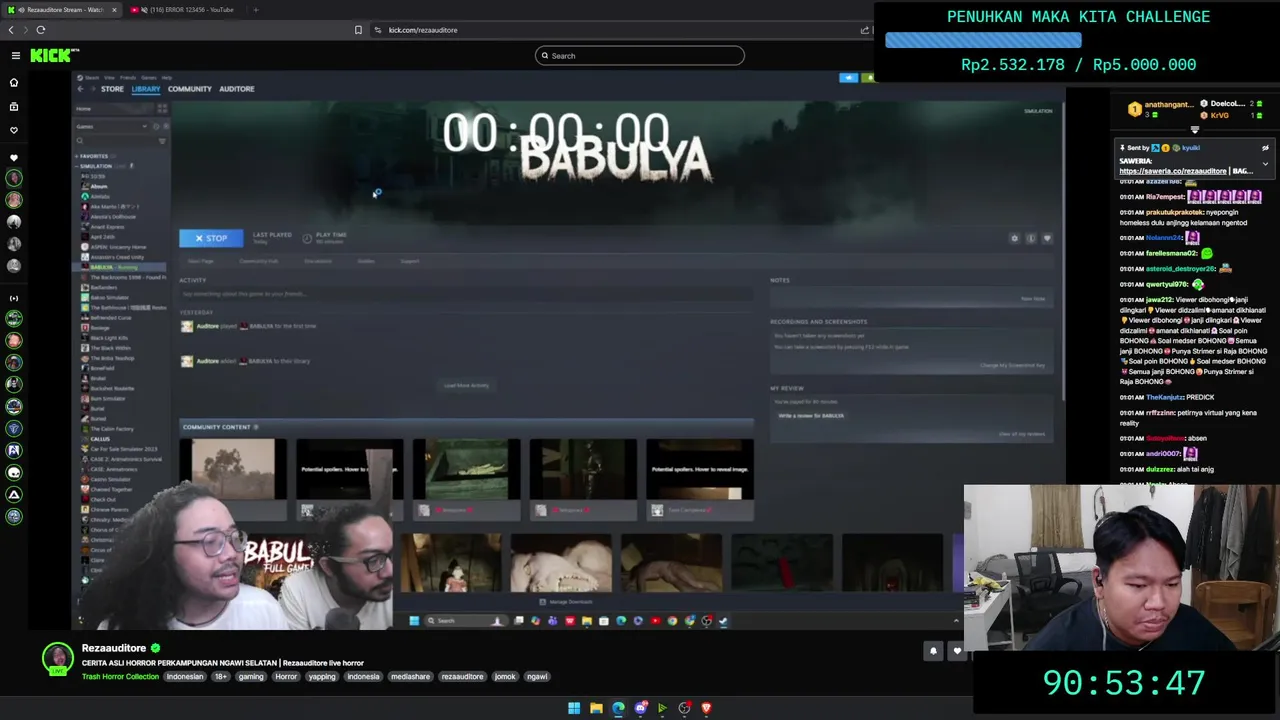Favorite the game with heart icon on BABULYA page
Screen dimensions: 1280x720
coord(1047,238)
